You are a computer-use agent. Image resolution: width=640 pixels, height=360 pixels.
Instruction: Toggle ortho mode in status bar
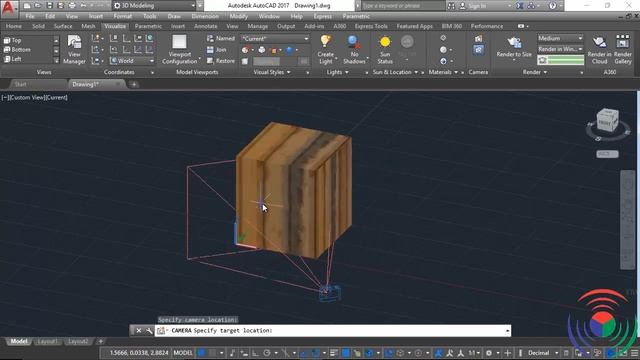tap(255, 353)
